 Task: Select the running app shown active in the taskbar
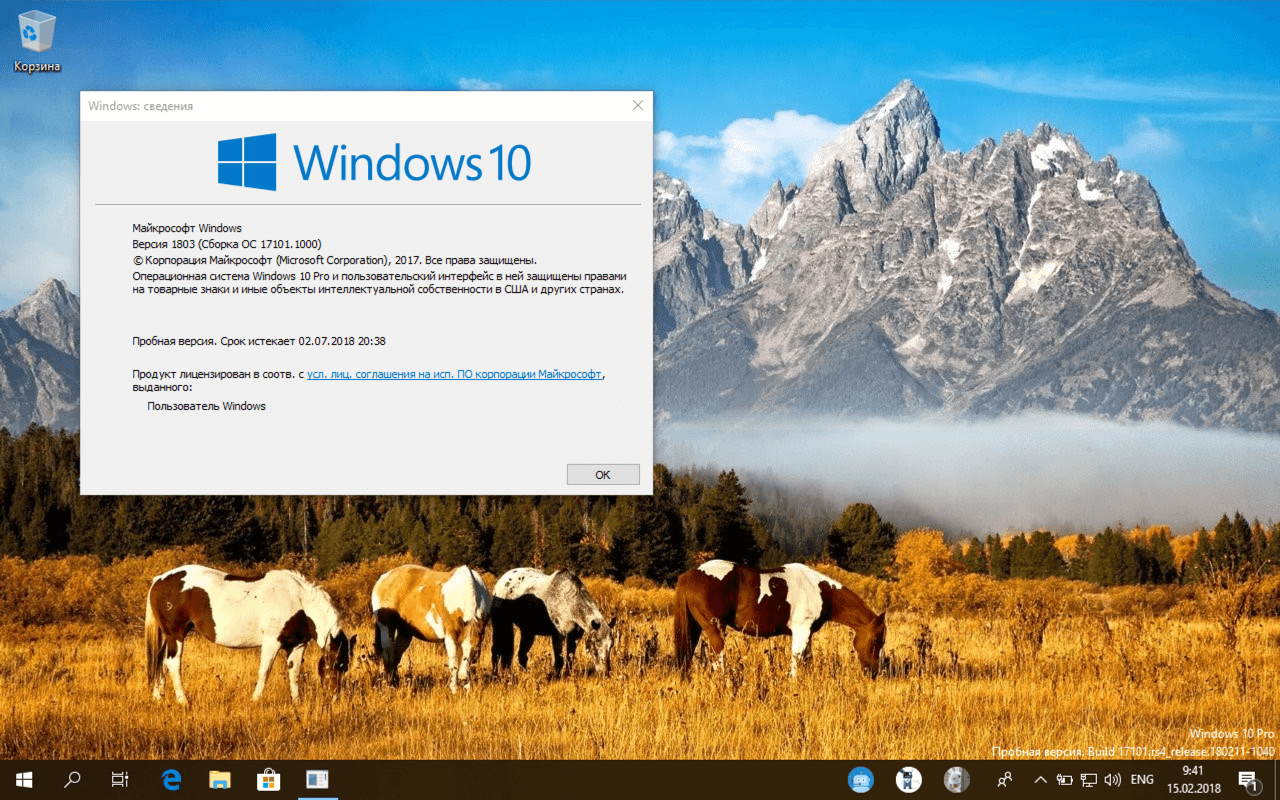(x=317, y=779)
